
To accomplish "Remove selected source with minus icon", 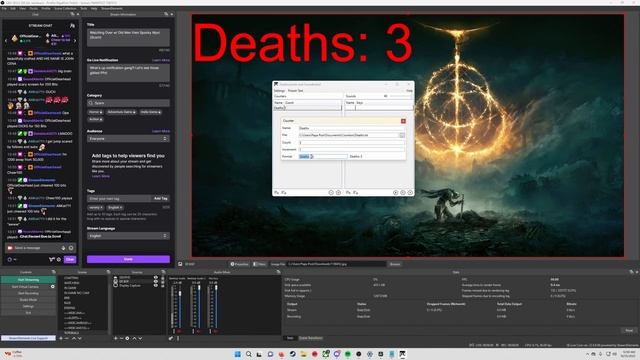I will tap(121, 338).
